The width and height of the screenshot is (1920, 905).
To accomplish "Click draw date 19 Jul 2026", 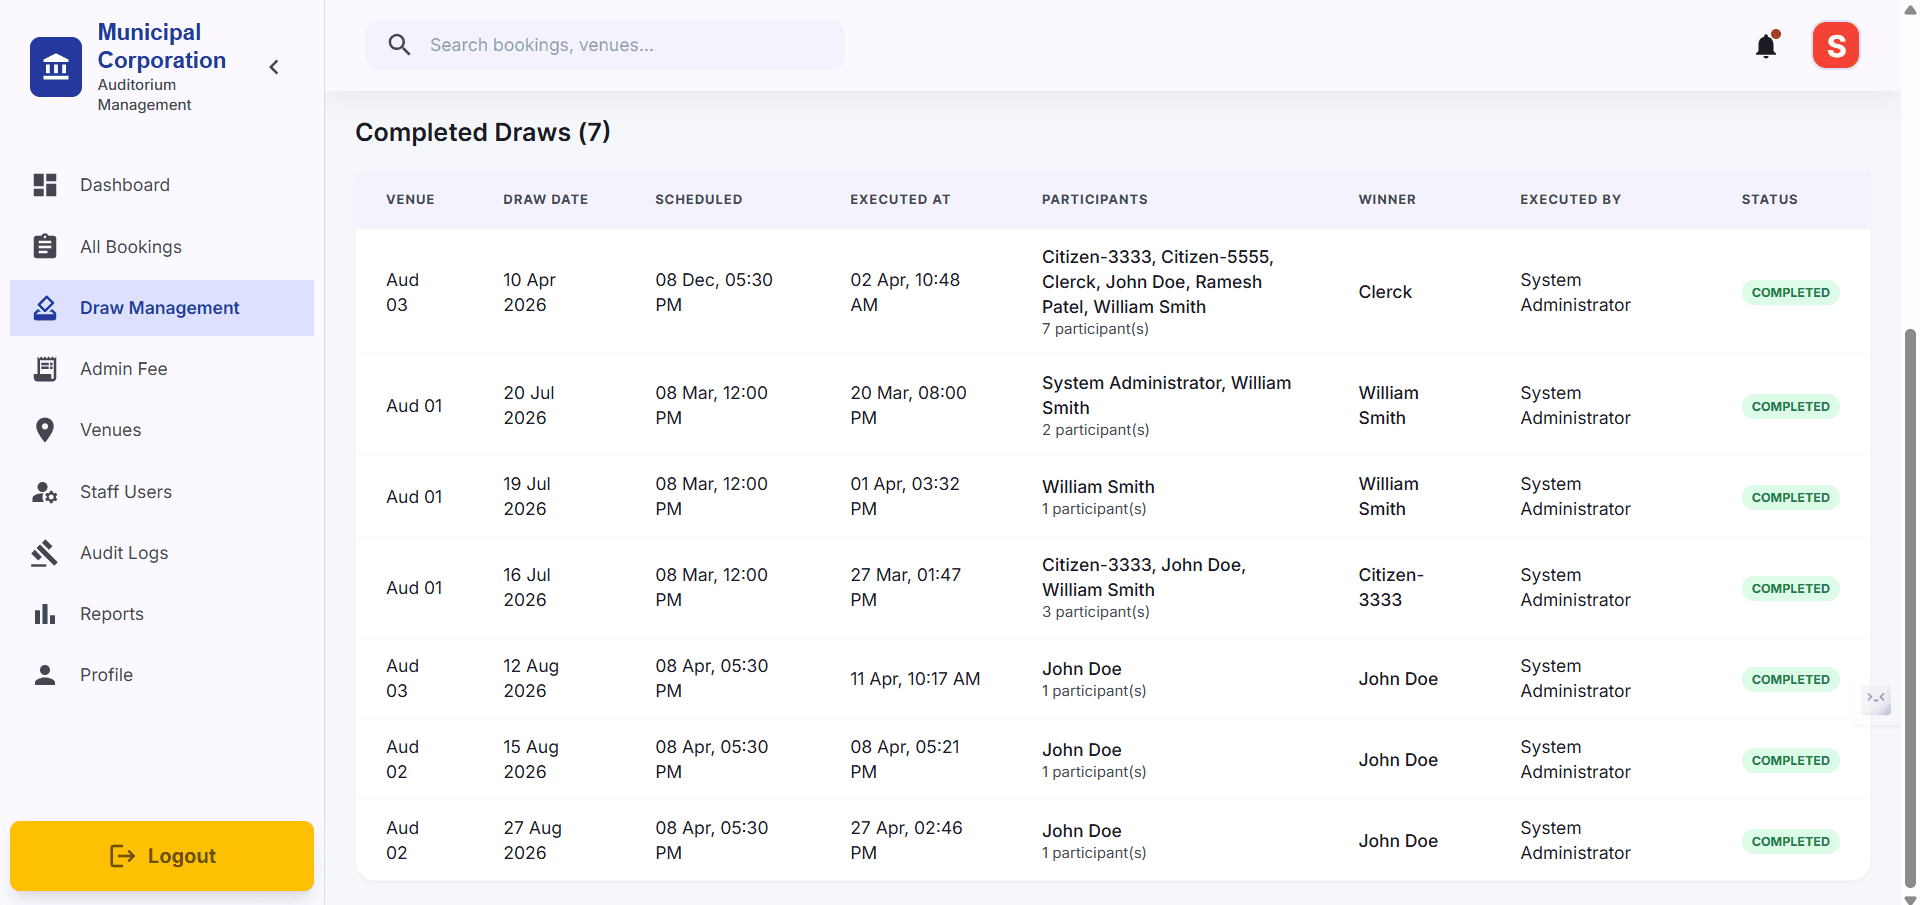I will [x=527, y=497].
